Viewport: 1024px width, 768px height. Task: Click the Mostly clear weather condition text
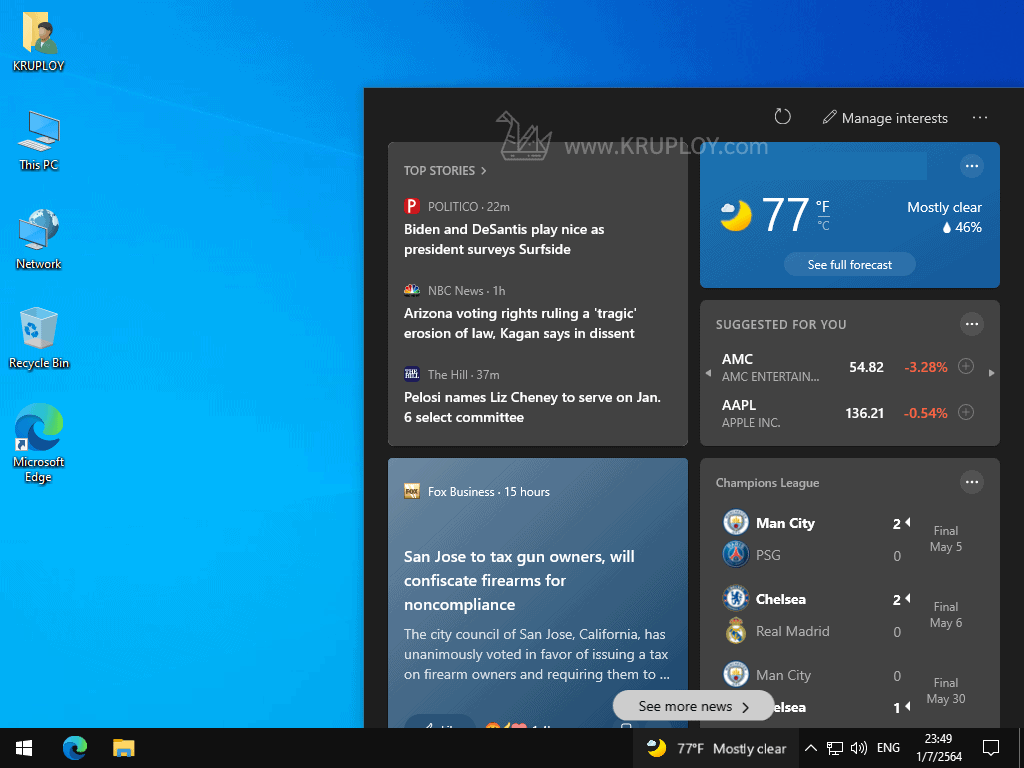(x=944, y=207)
